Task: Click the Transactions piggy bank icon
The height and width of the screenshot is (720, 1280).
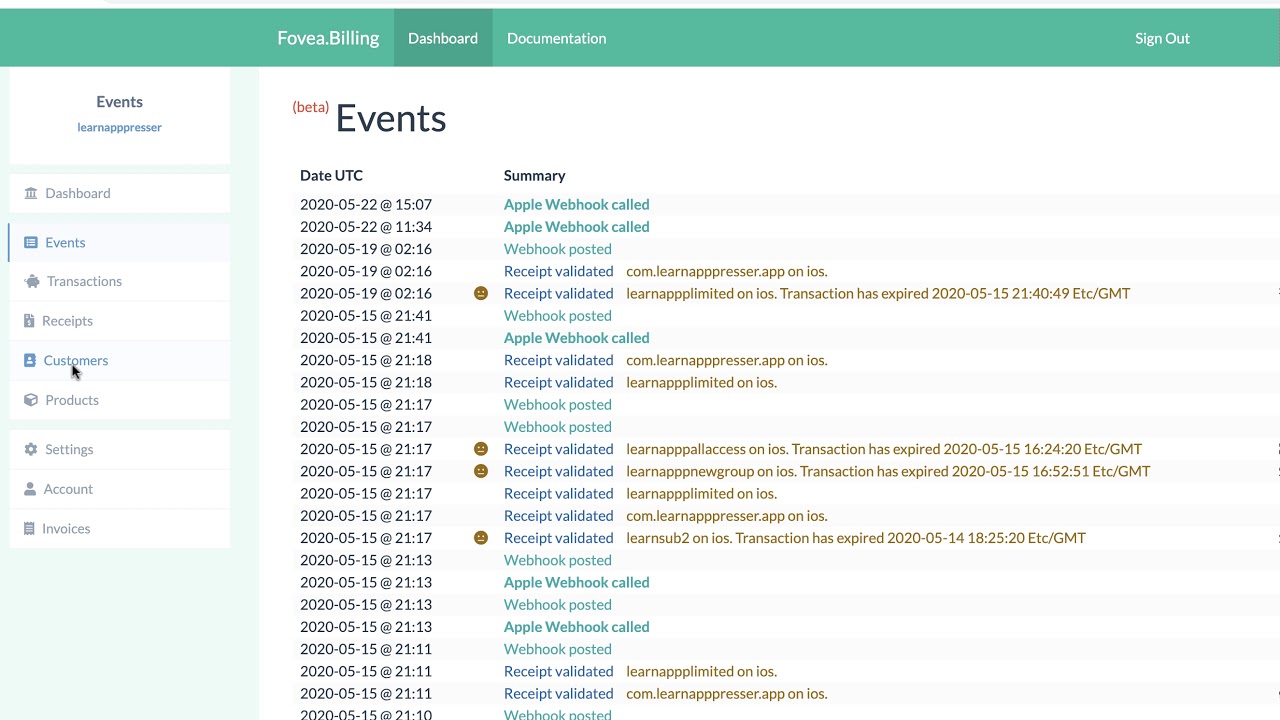Action: pos(32,281)
